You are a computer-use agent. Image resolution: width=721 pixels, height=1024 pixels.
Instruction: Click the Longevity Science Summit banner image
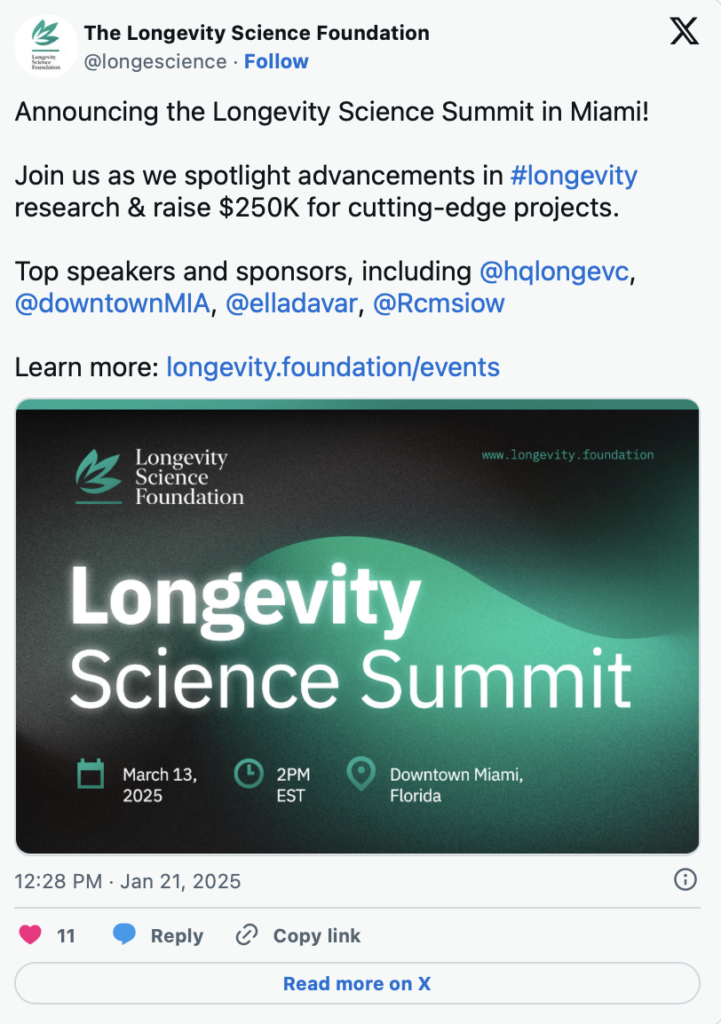357,626
